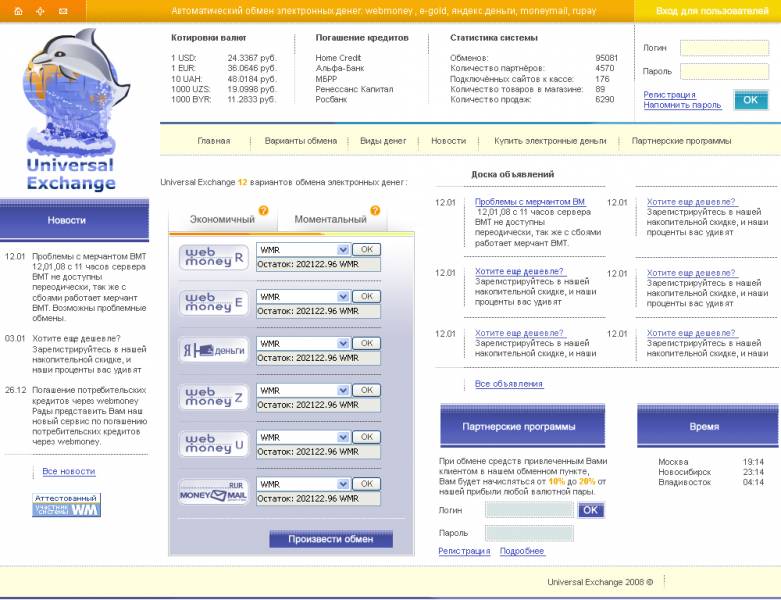Screen dimensions: 781x600
Task: Select the MoneyMail RUR logo
Action: (214, 491)
